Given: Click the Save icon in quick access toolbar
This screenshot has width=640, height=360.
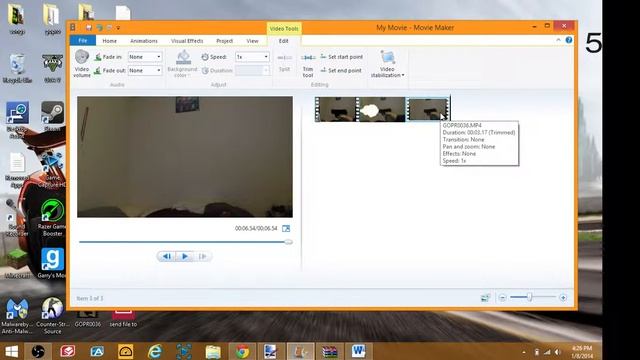Looking at the screenshot, I should 89,27.
